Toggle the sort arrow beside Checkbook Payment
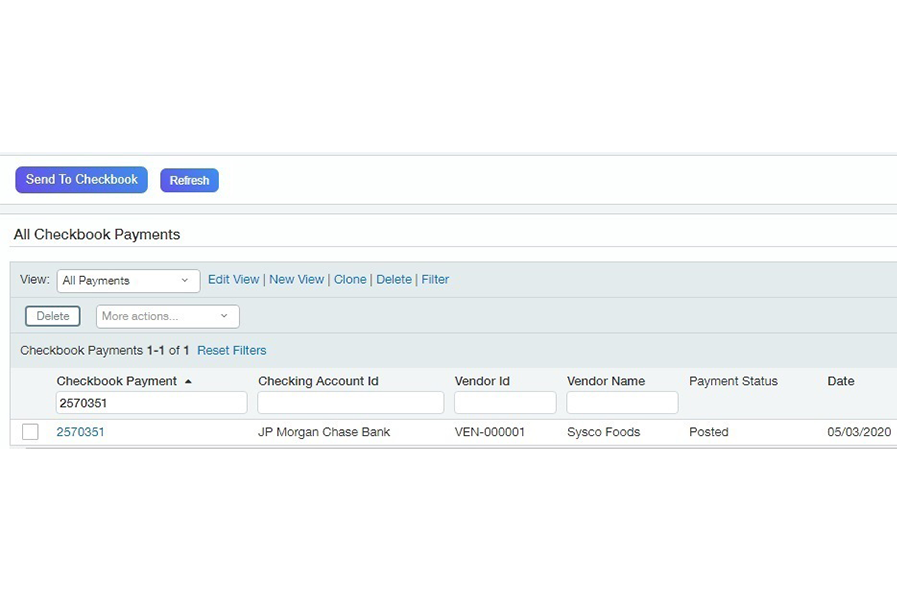This screenshot has width=900, height=600. coord(188,382)
